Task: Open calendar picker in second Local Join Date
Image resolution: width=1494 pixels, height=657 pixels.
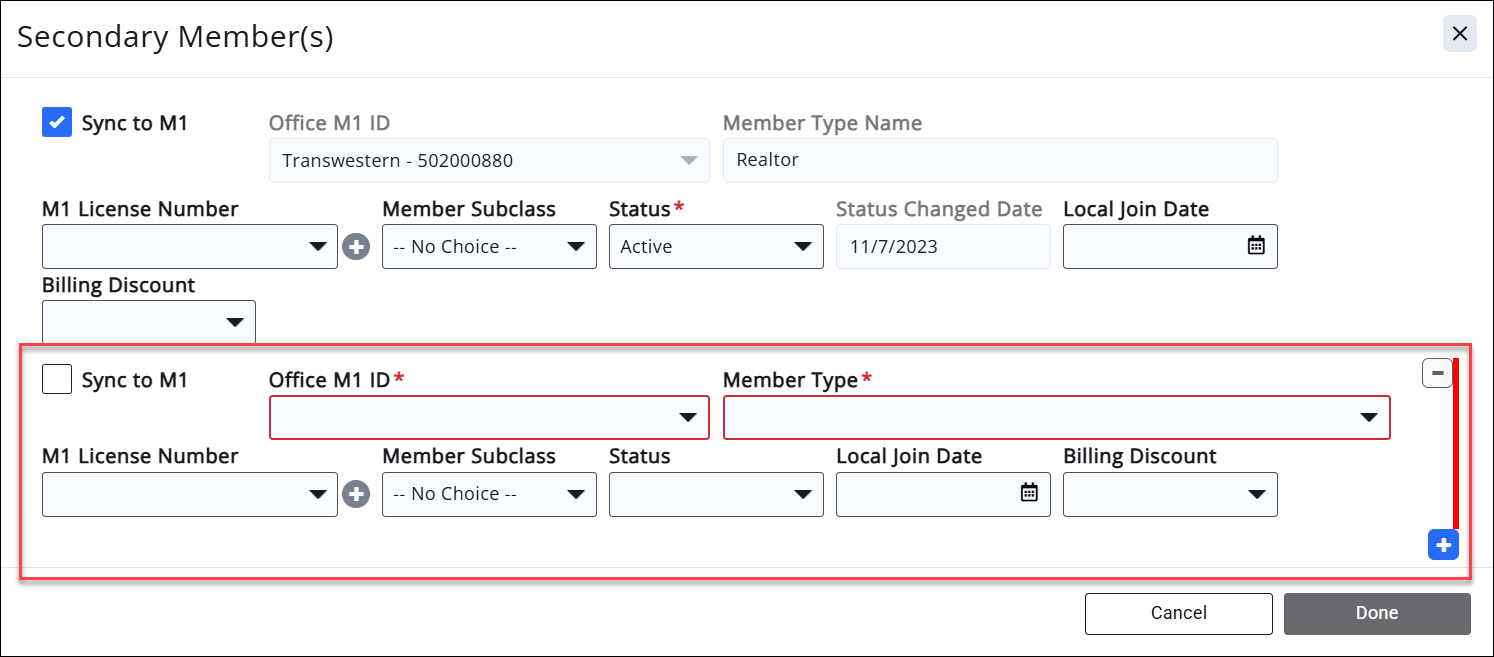Action: click(1029, 493)
